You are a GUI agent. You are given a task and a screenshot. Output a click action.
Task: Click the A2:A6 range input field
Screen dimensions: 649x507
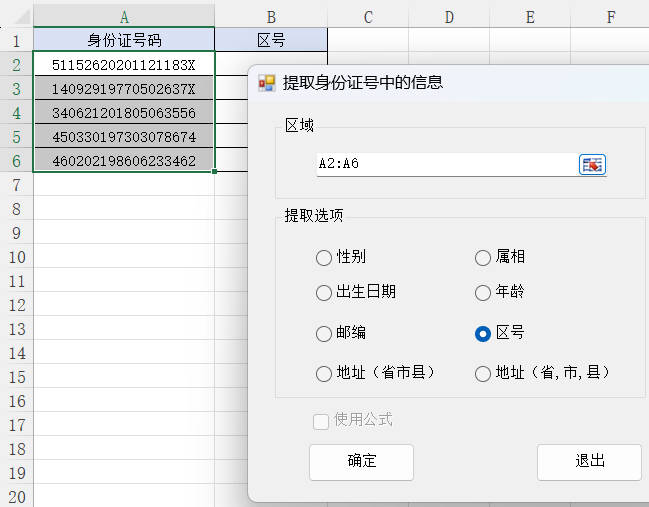click(445, 165)
